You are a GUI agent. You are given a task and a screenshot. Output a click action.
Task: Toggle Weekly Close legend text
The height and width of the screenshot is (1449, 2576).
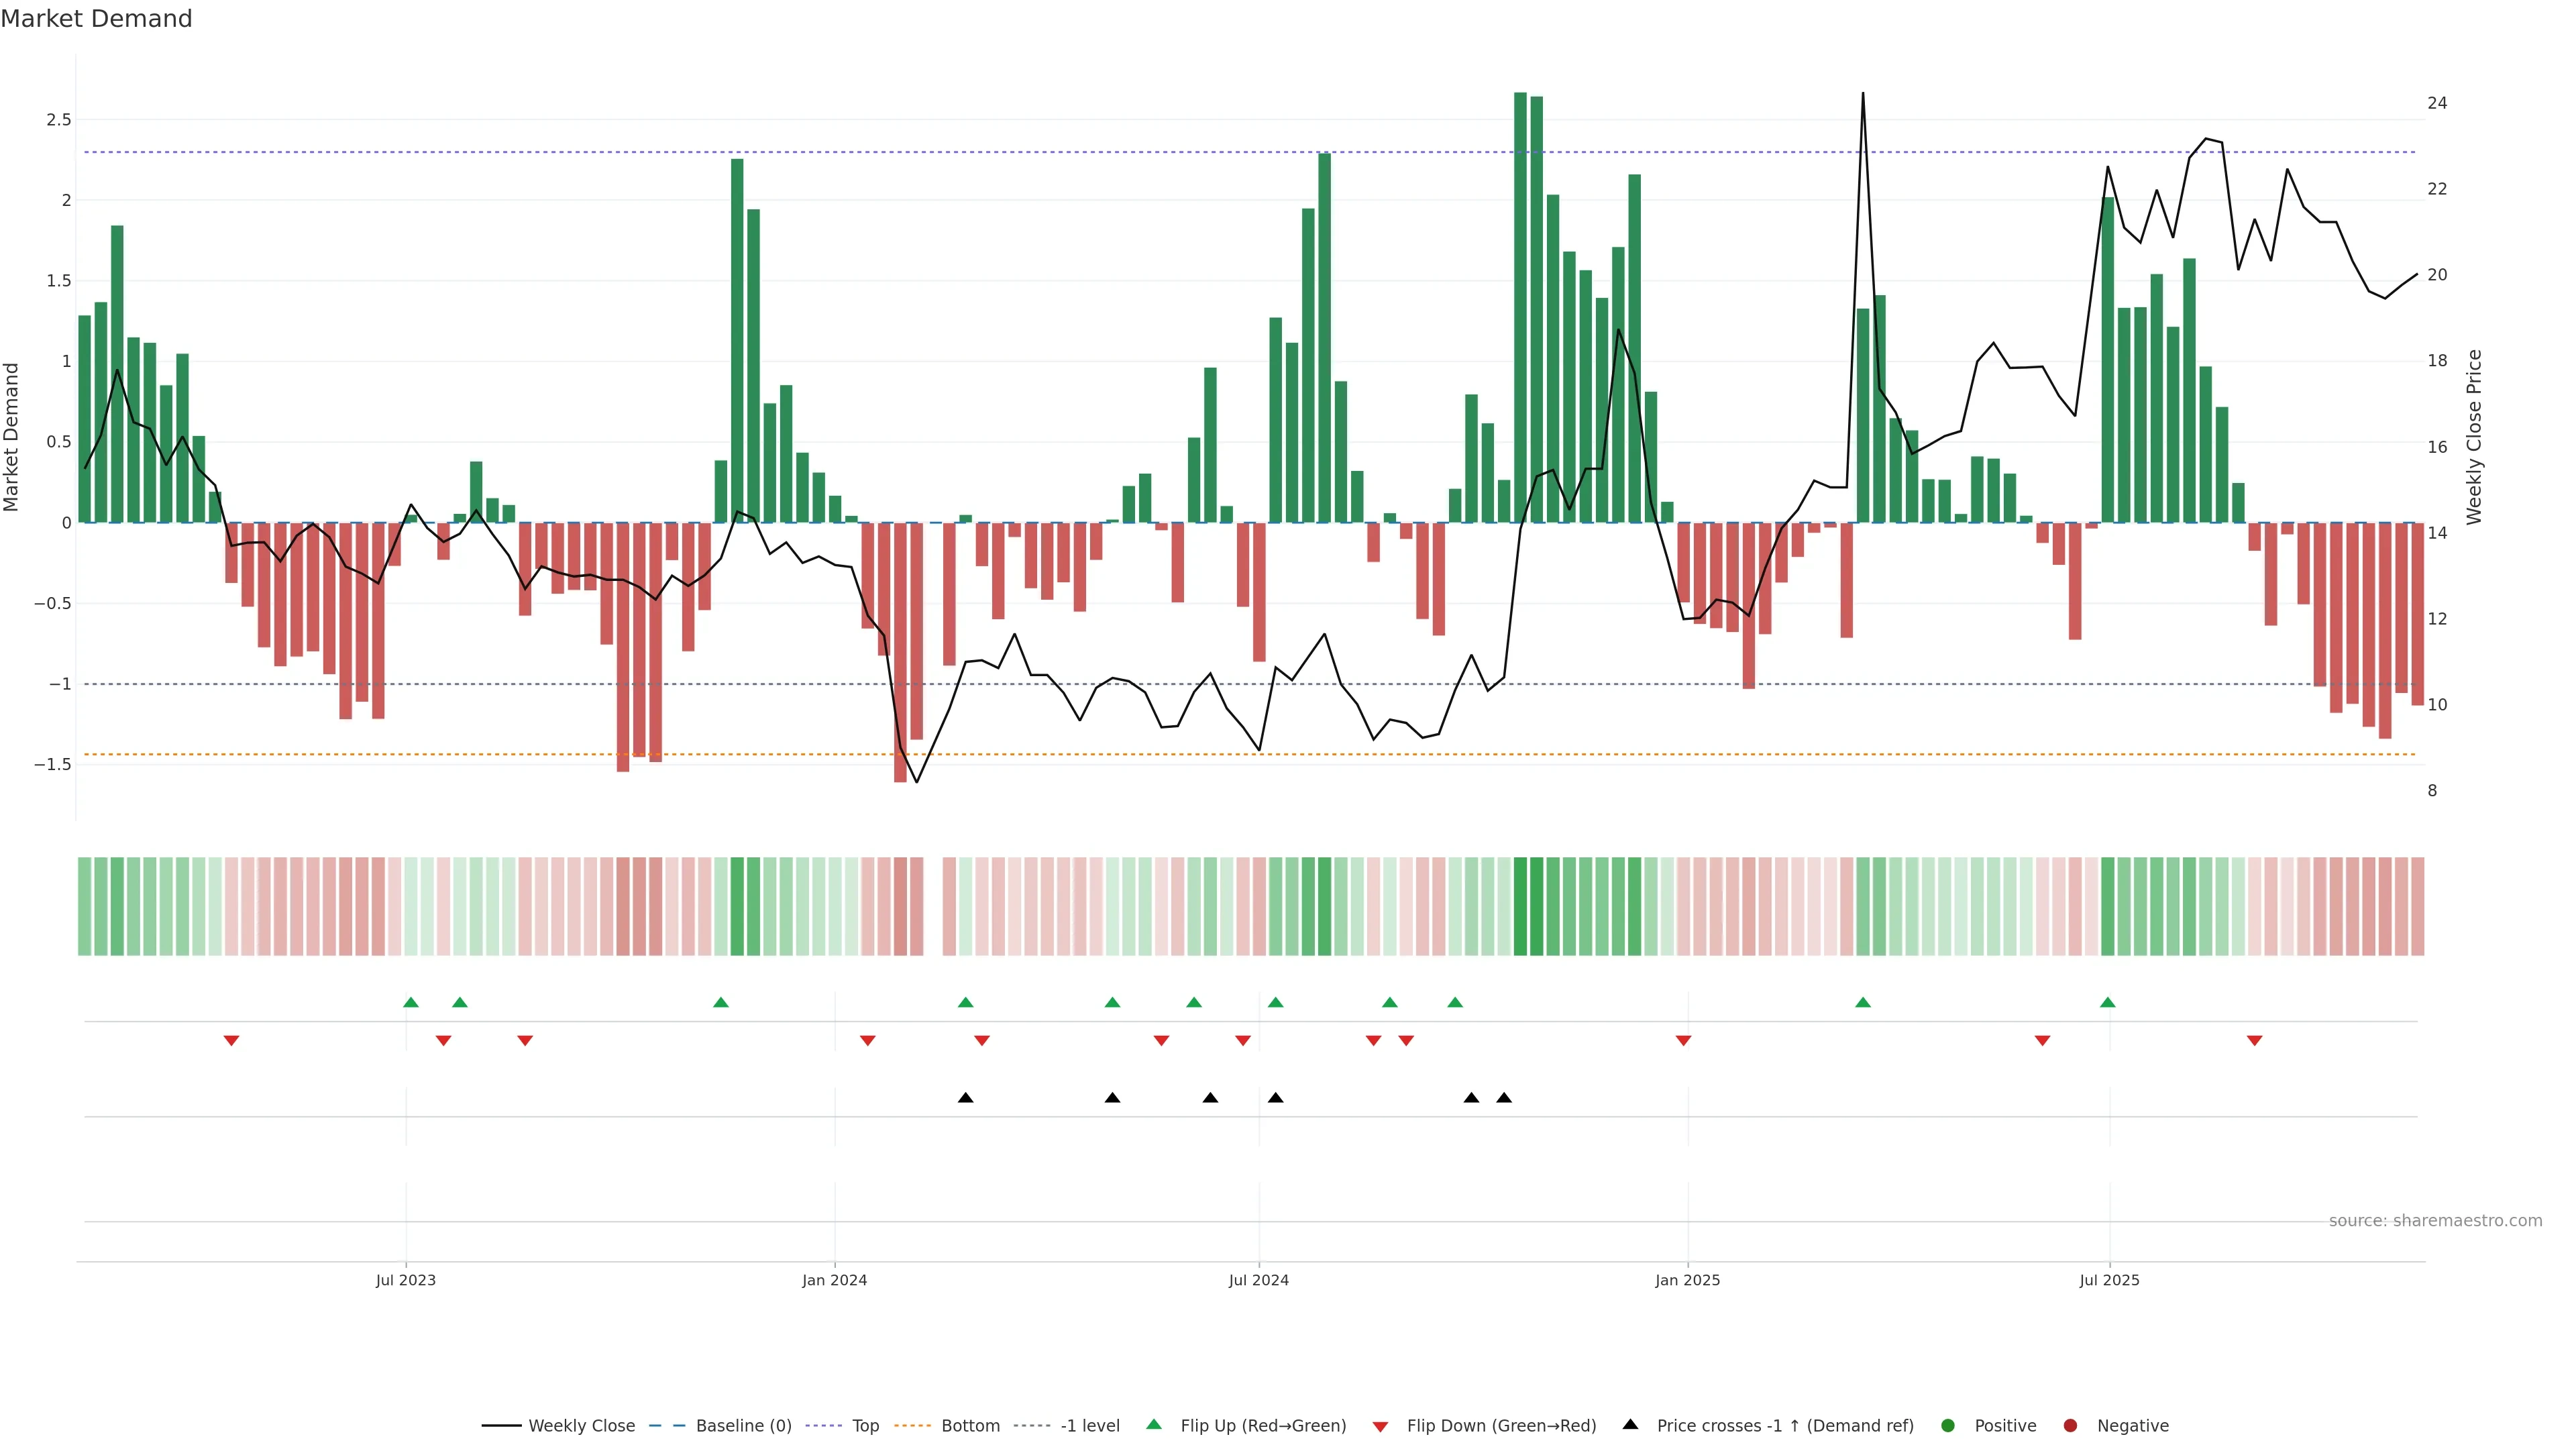coord(581,1425)
